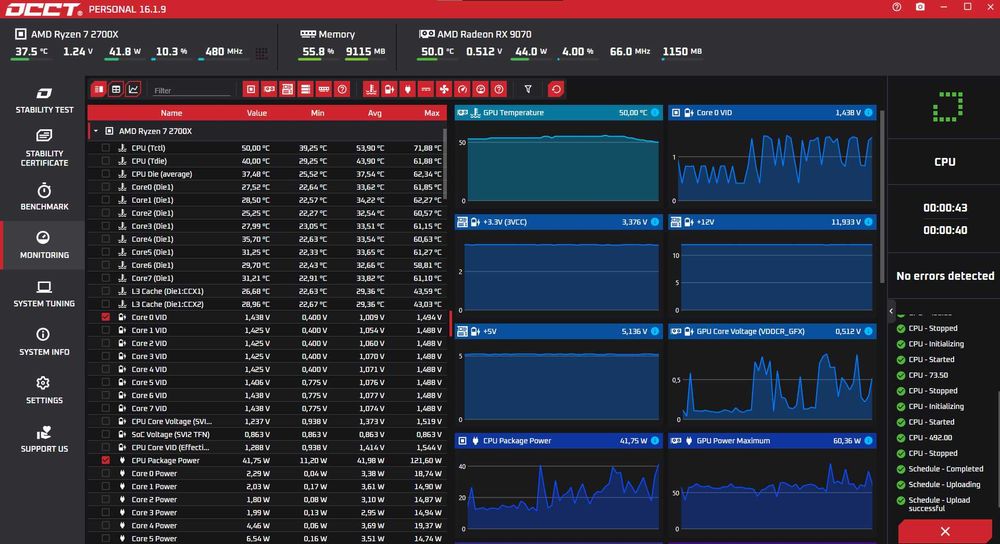
Task: Switch to split table-and-graph view
Action: point(98,89)
